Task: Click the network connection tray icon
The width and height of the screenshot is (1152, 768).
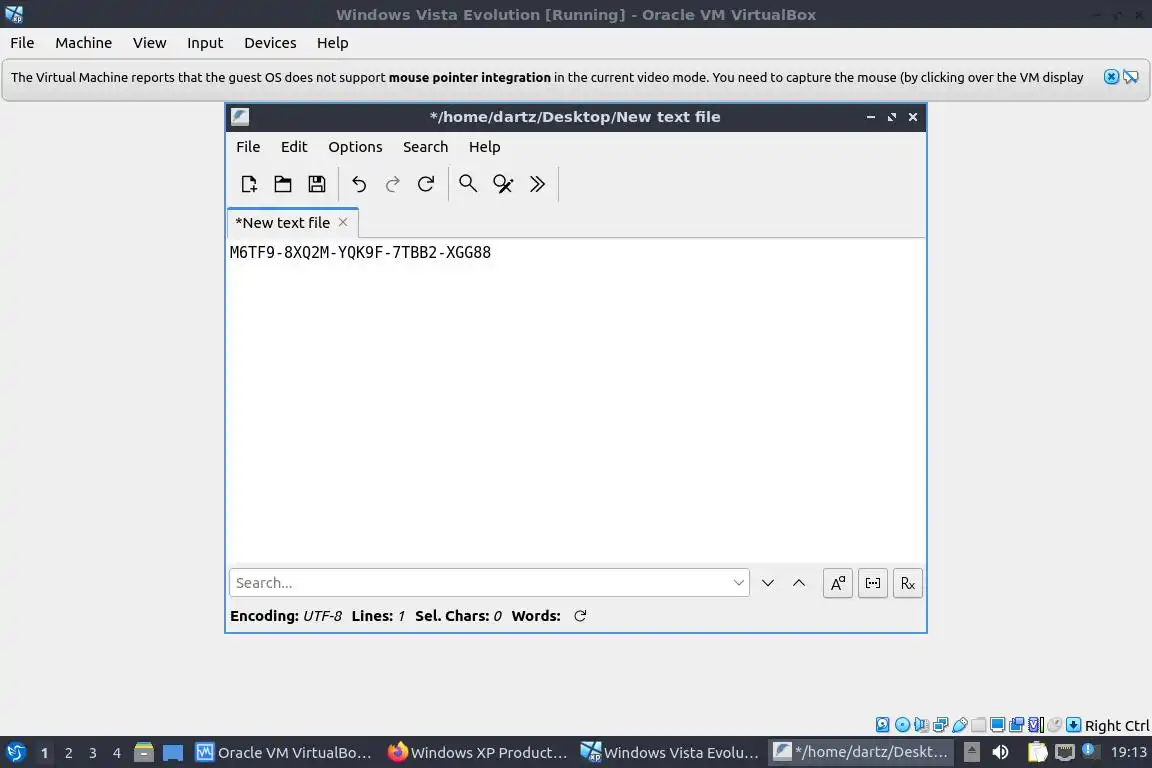Action: pyautogui.click(x=1065, y=752)
